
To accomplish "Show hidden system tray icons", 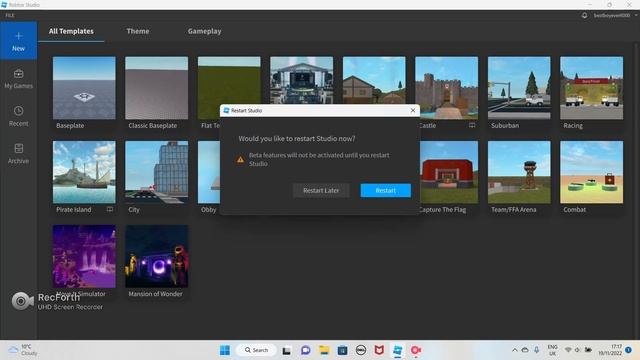I will pos(514,350).
